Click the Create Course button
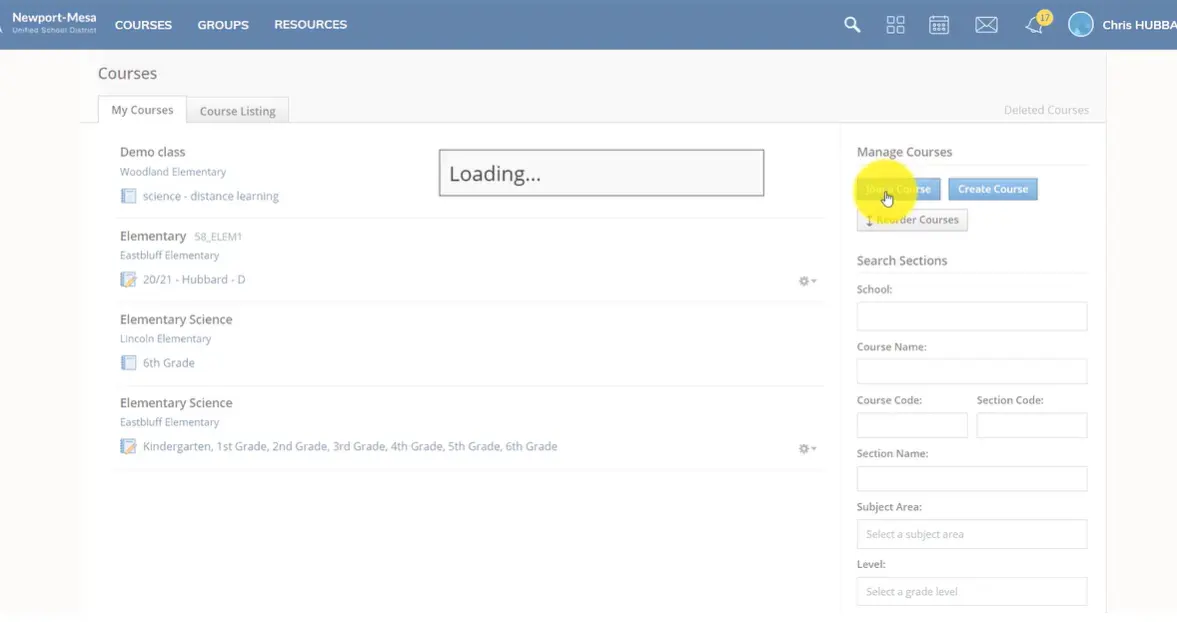 pos(992,189)
